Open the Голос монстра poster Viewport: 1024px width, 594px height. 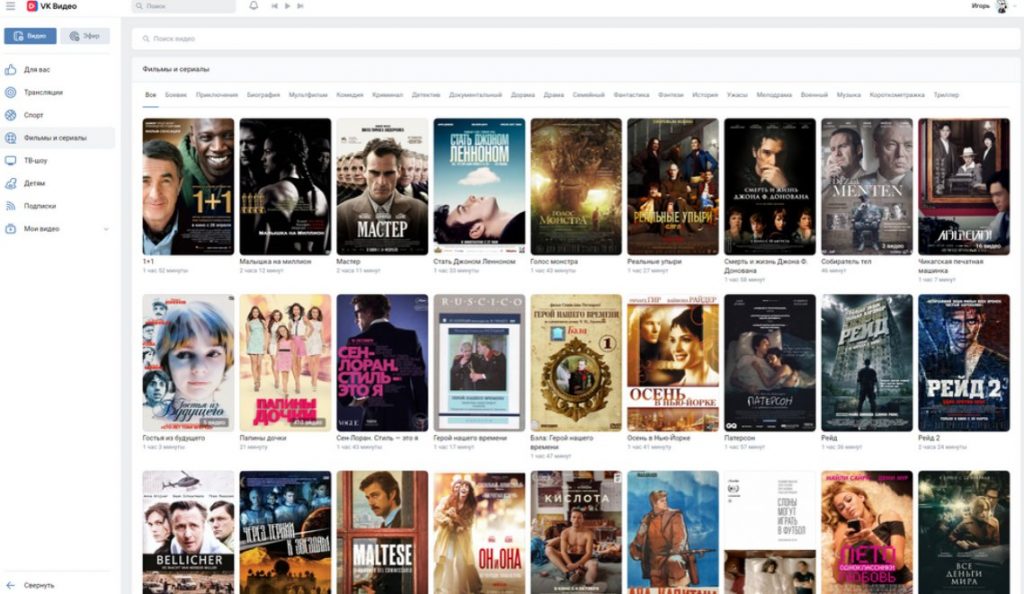tap(576, 187)
